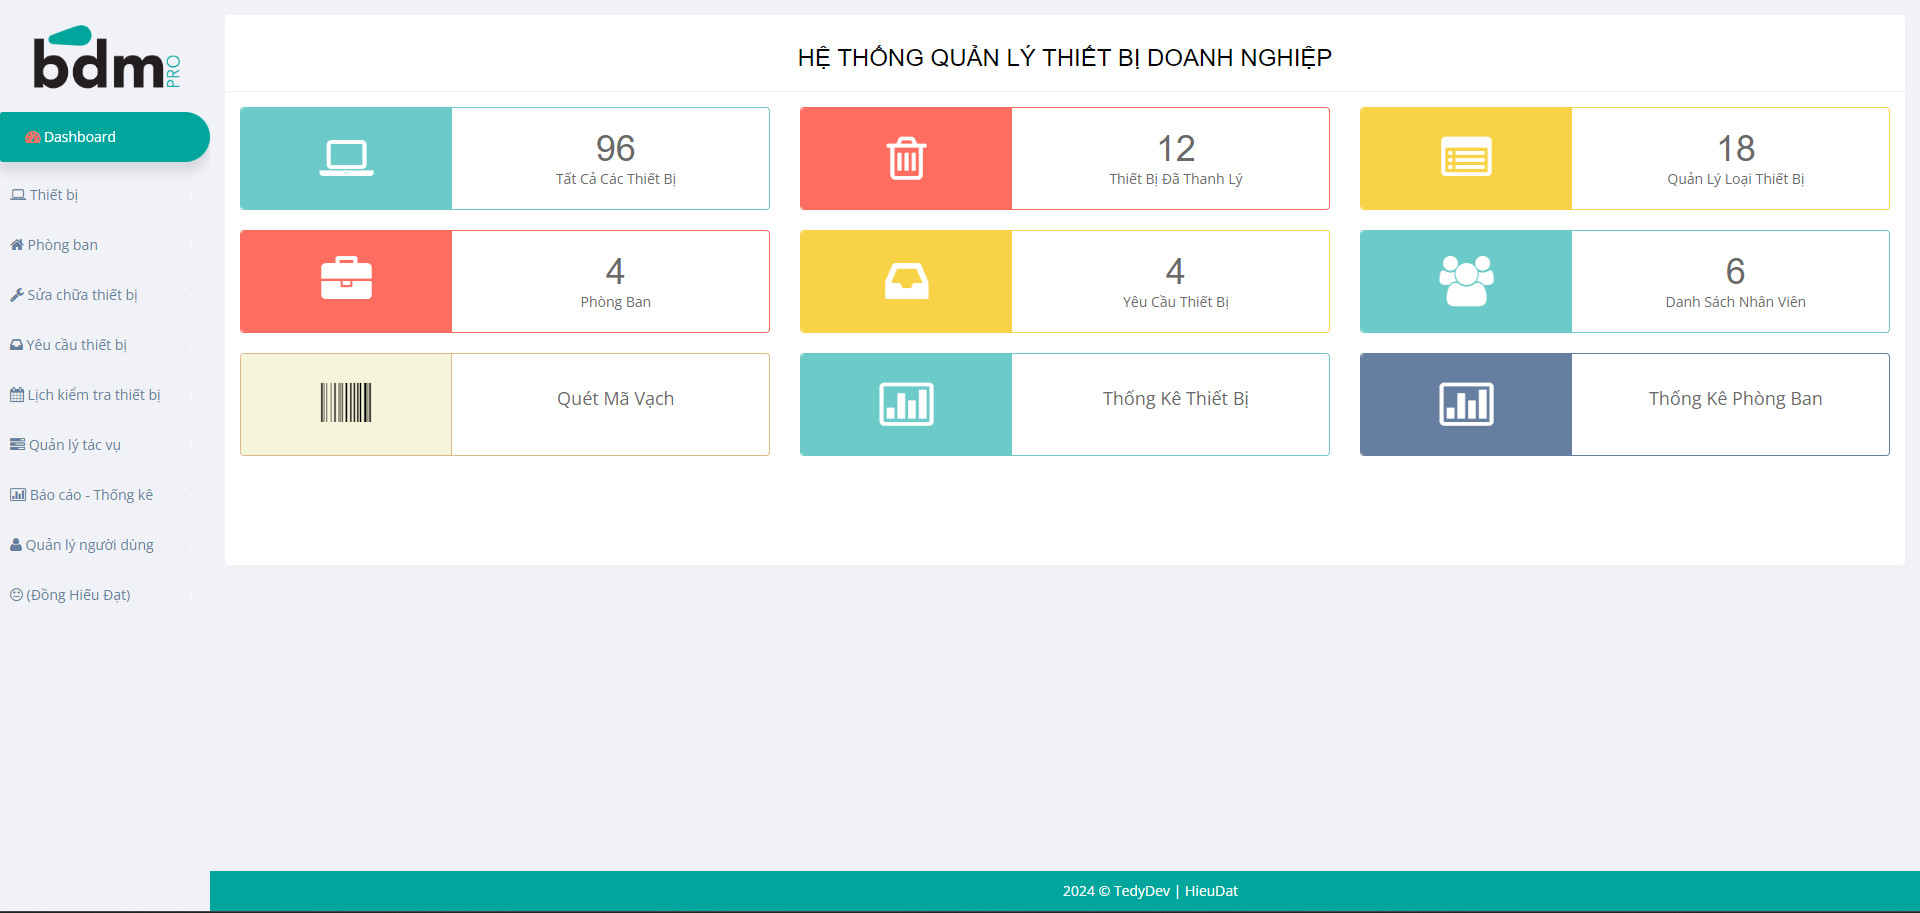Select Yêu cầu thiết bị in sidebar
Screen dimensions: 1920x913
click(x=105, y=345)
